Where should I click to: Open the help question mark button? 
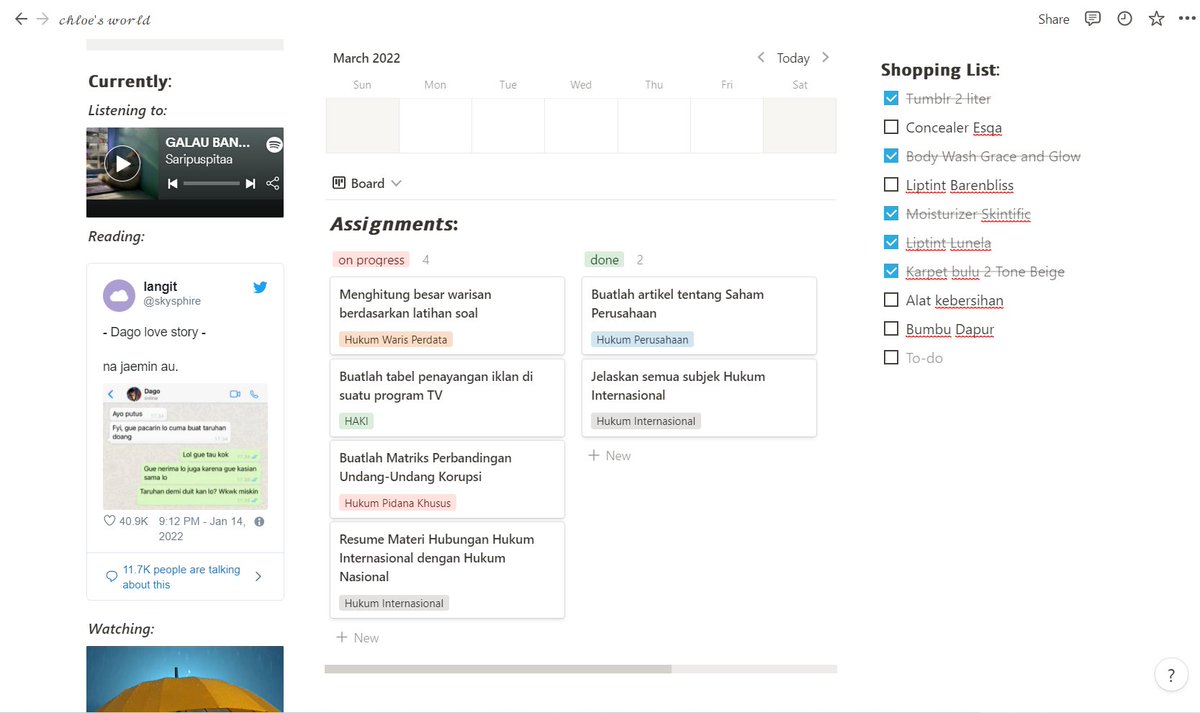click(x=1170, y=675)
